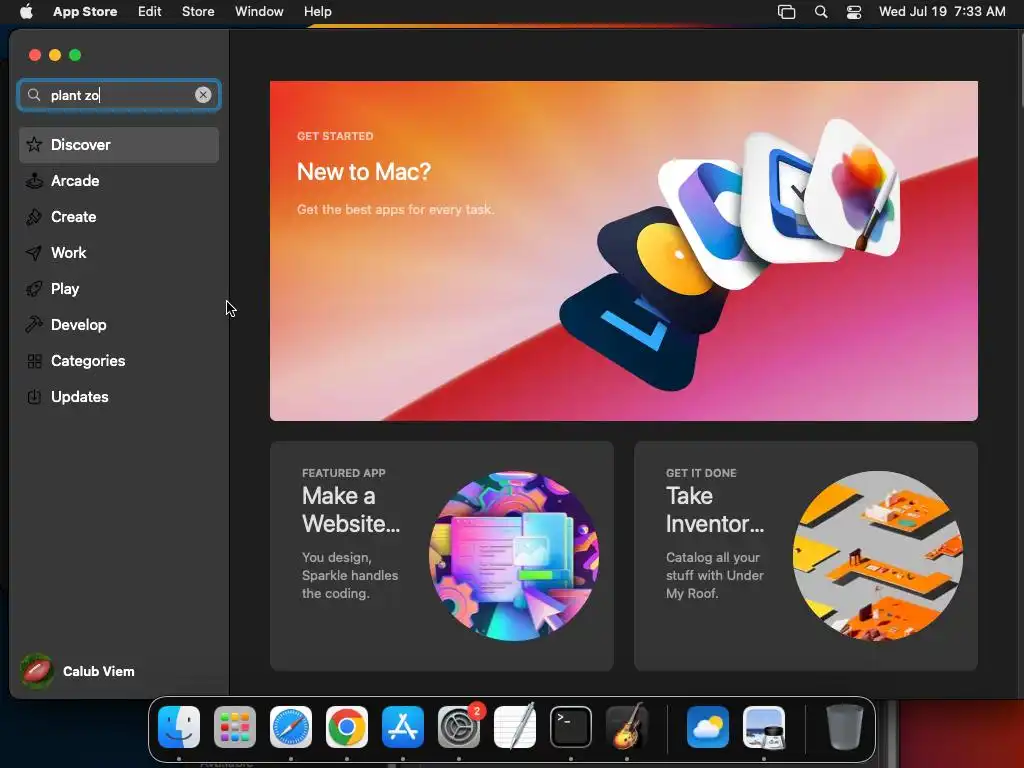Open Launchpad from the Dock

(235, 727)
